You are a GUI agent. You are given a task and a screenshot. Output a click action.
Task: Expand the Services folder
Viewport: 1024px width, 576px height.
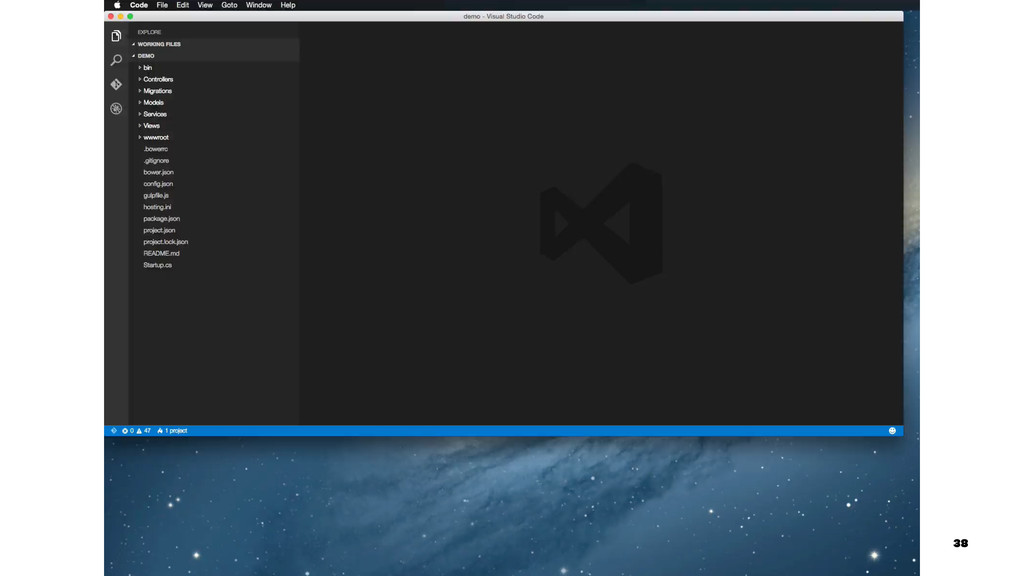(x=155, y=114)
